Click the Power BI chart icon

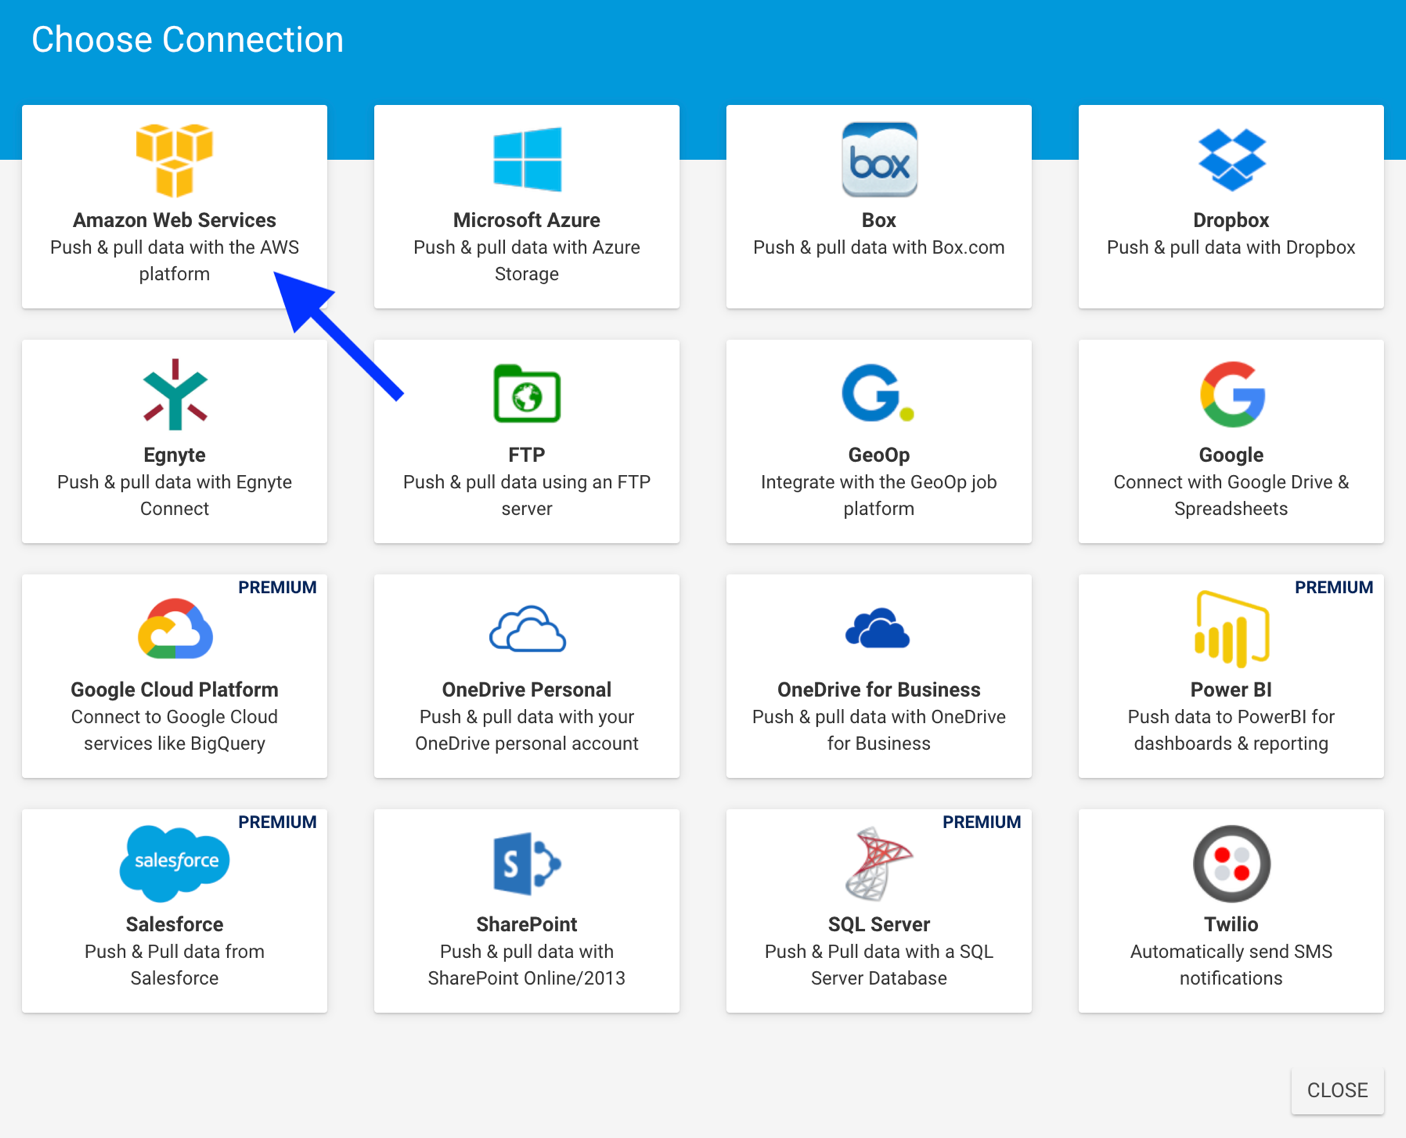(x=1232, y=629)
